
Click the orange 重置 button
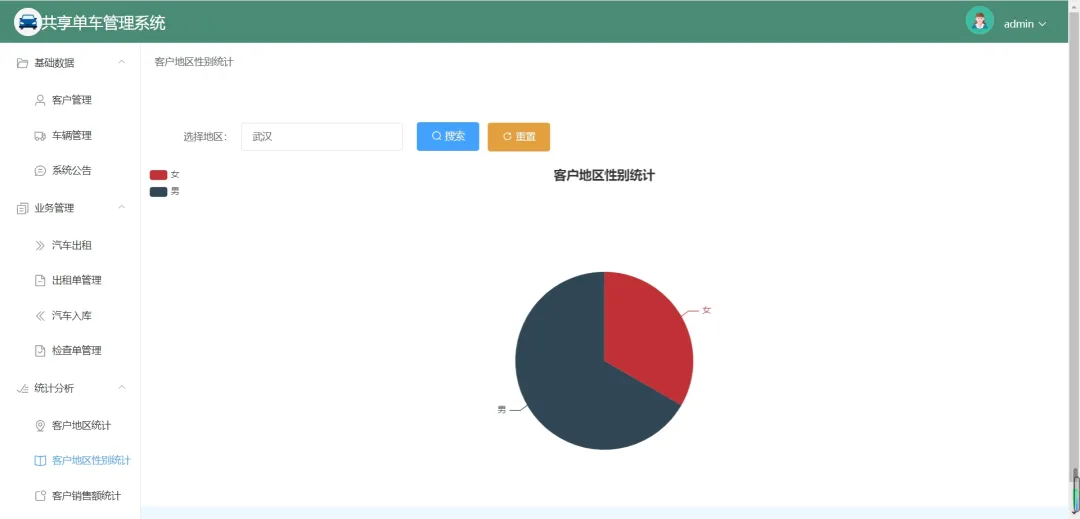[x=519, y=136]
